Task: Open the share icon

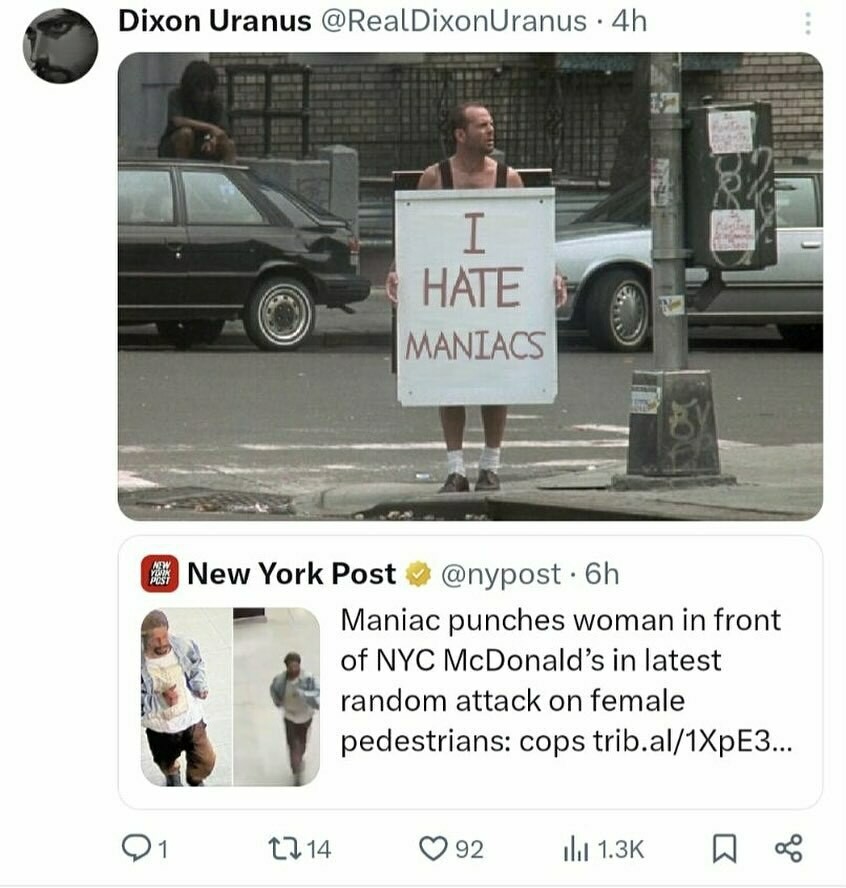Action: (788, 848)
